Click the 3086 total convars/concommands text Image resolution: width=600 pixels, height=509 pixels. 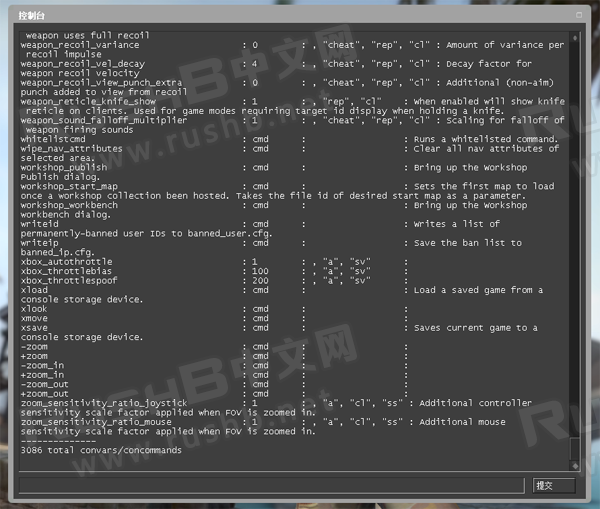(101, 451)
